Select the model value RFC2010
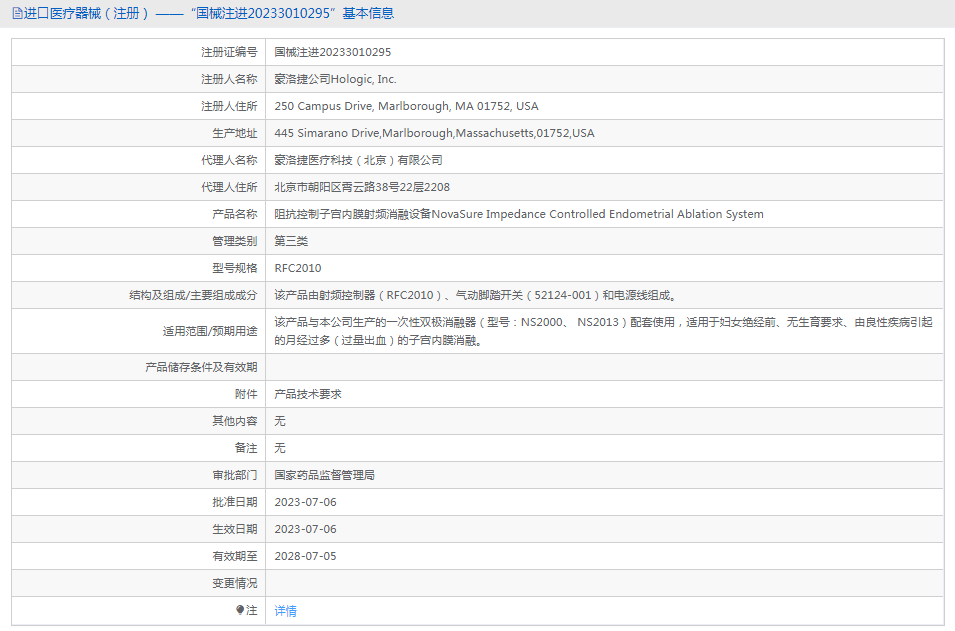955x631 pixels. click(x=298, y=268)
